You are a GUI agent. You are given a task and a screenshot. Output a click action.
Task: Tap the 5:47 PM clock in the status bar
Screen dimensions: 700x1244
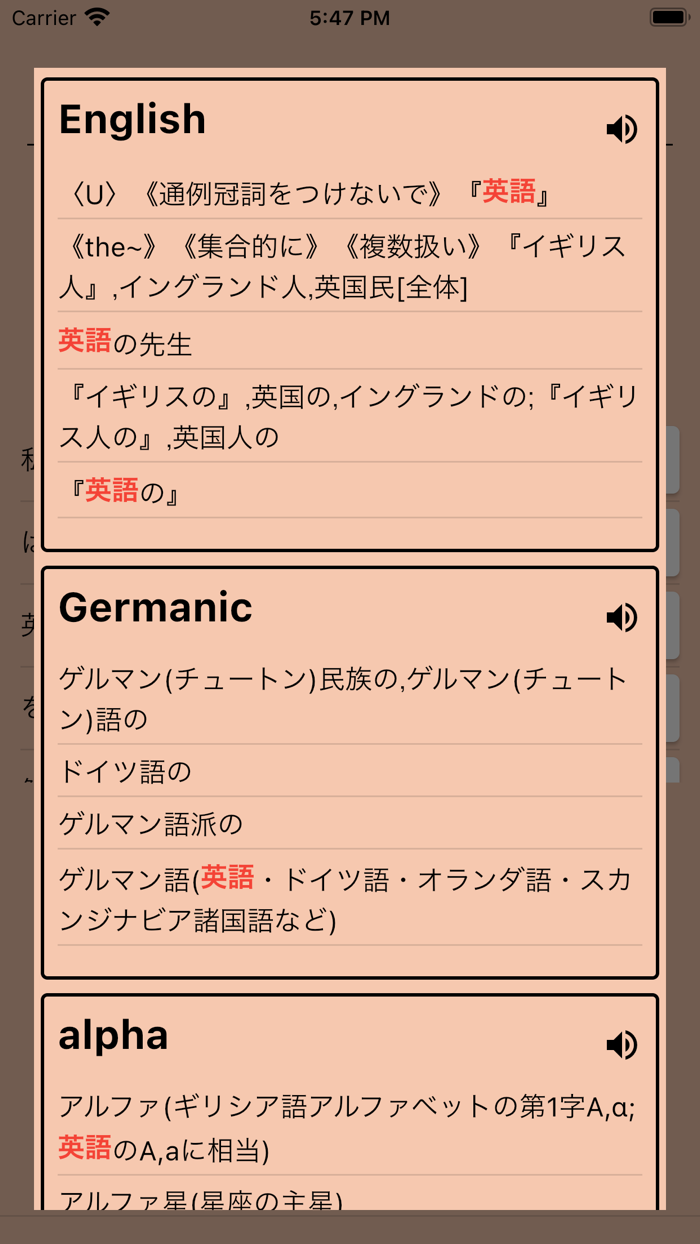(x=350, y=16)
